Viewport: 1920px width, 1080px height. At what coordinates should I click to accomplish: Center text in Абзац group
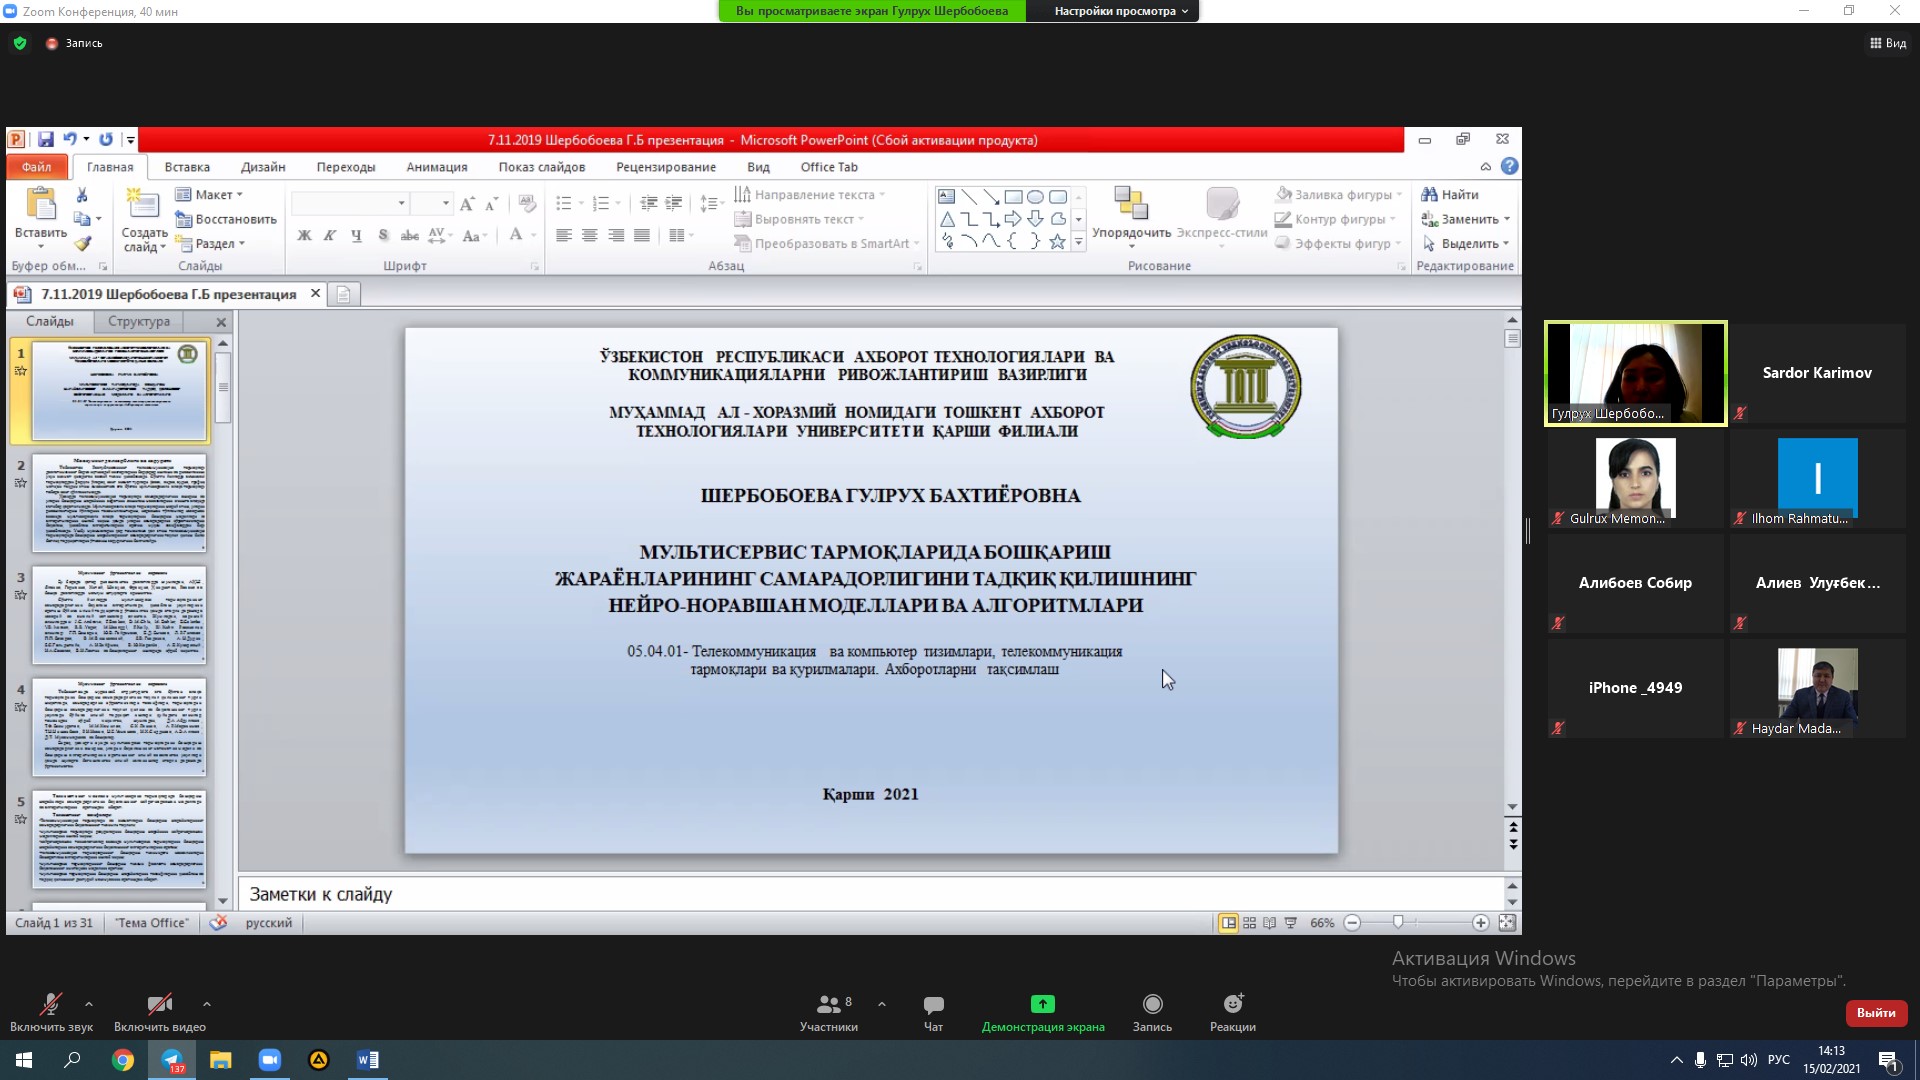pyautogui.click(x=590, y=235)
